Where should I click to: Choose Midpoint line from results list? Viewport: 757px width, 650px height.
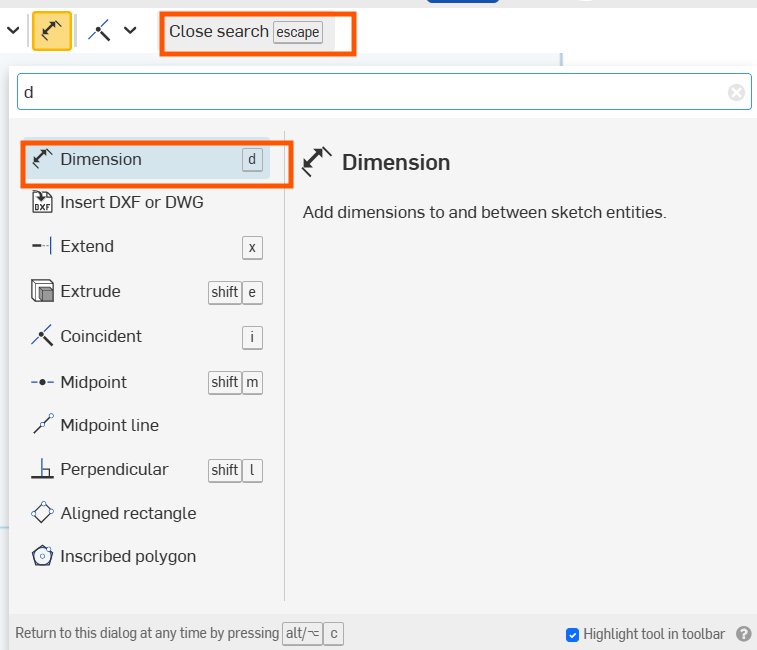(x=109, y=425)
